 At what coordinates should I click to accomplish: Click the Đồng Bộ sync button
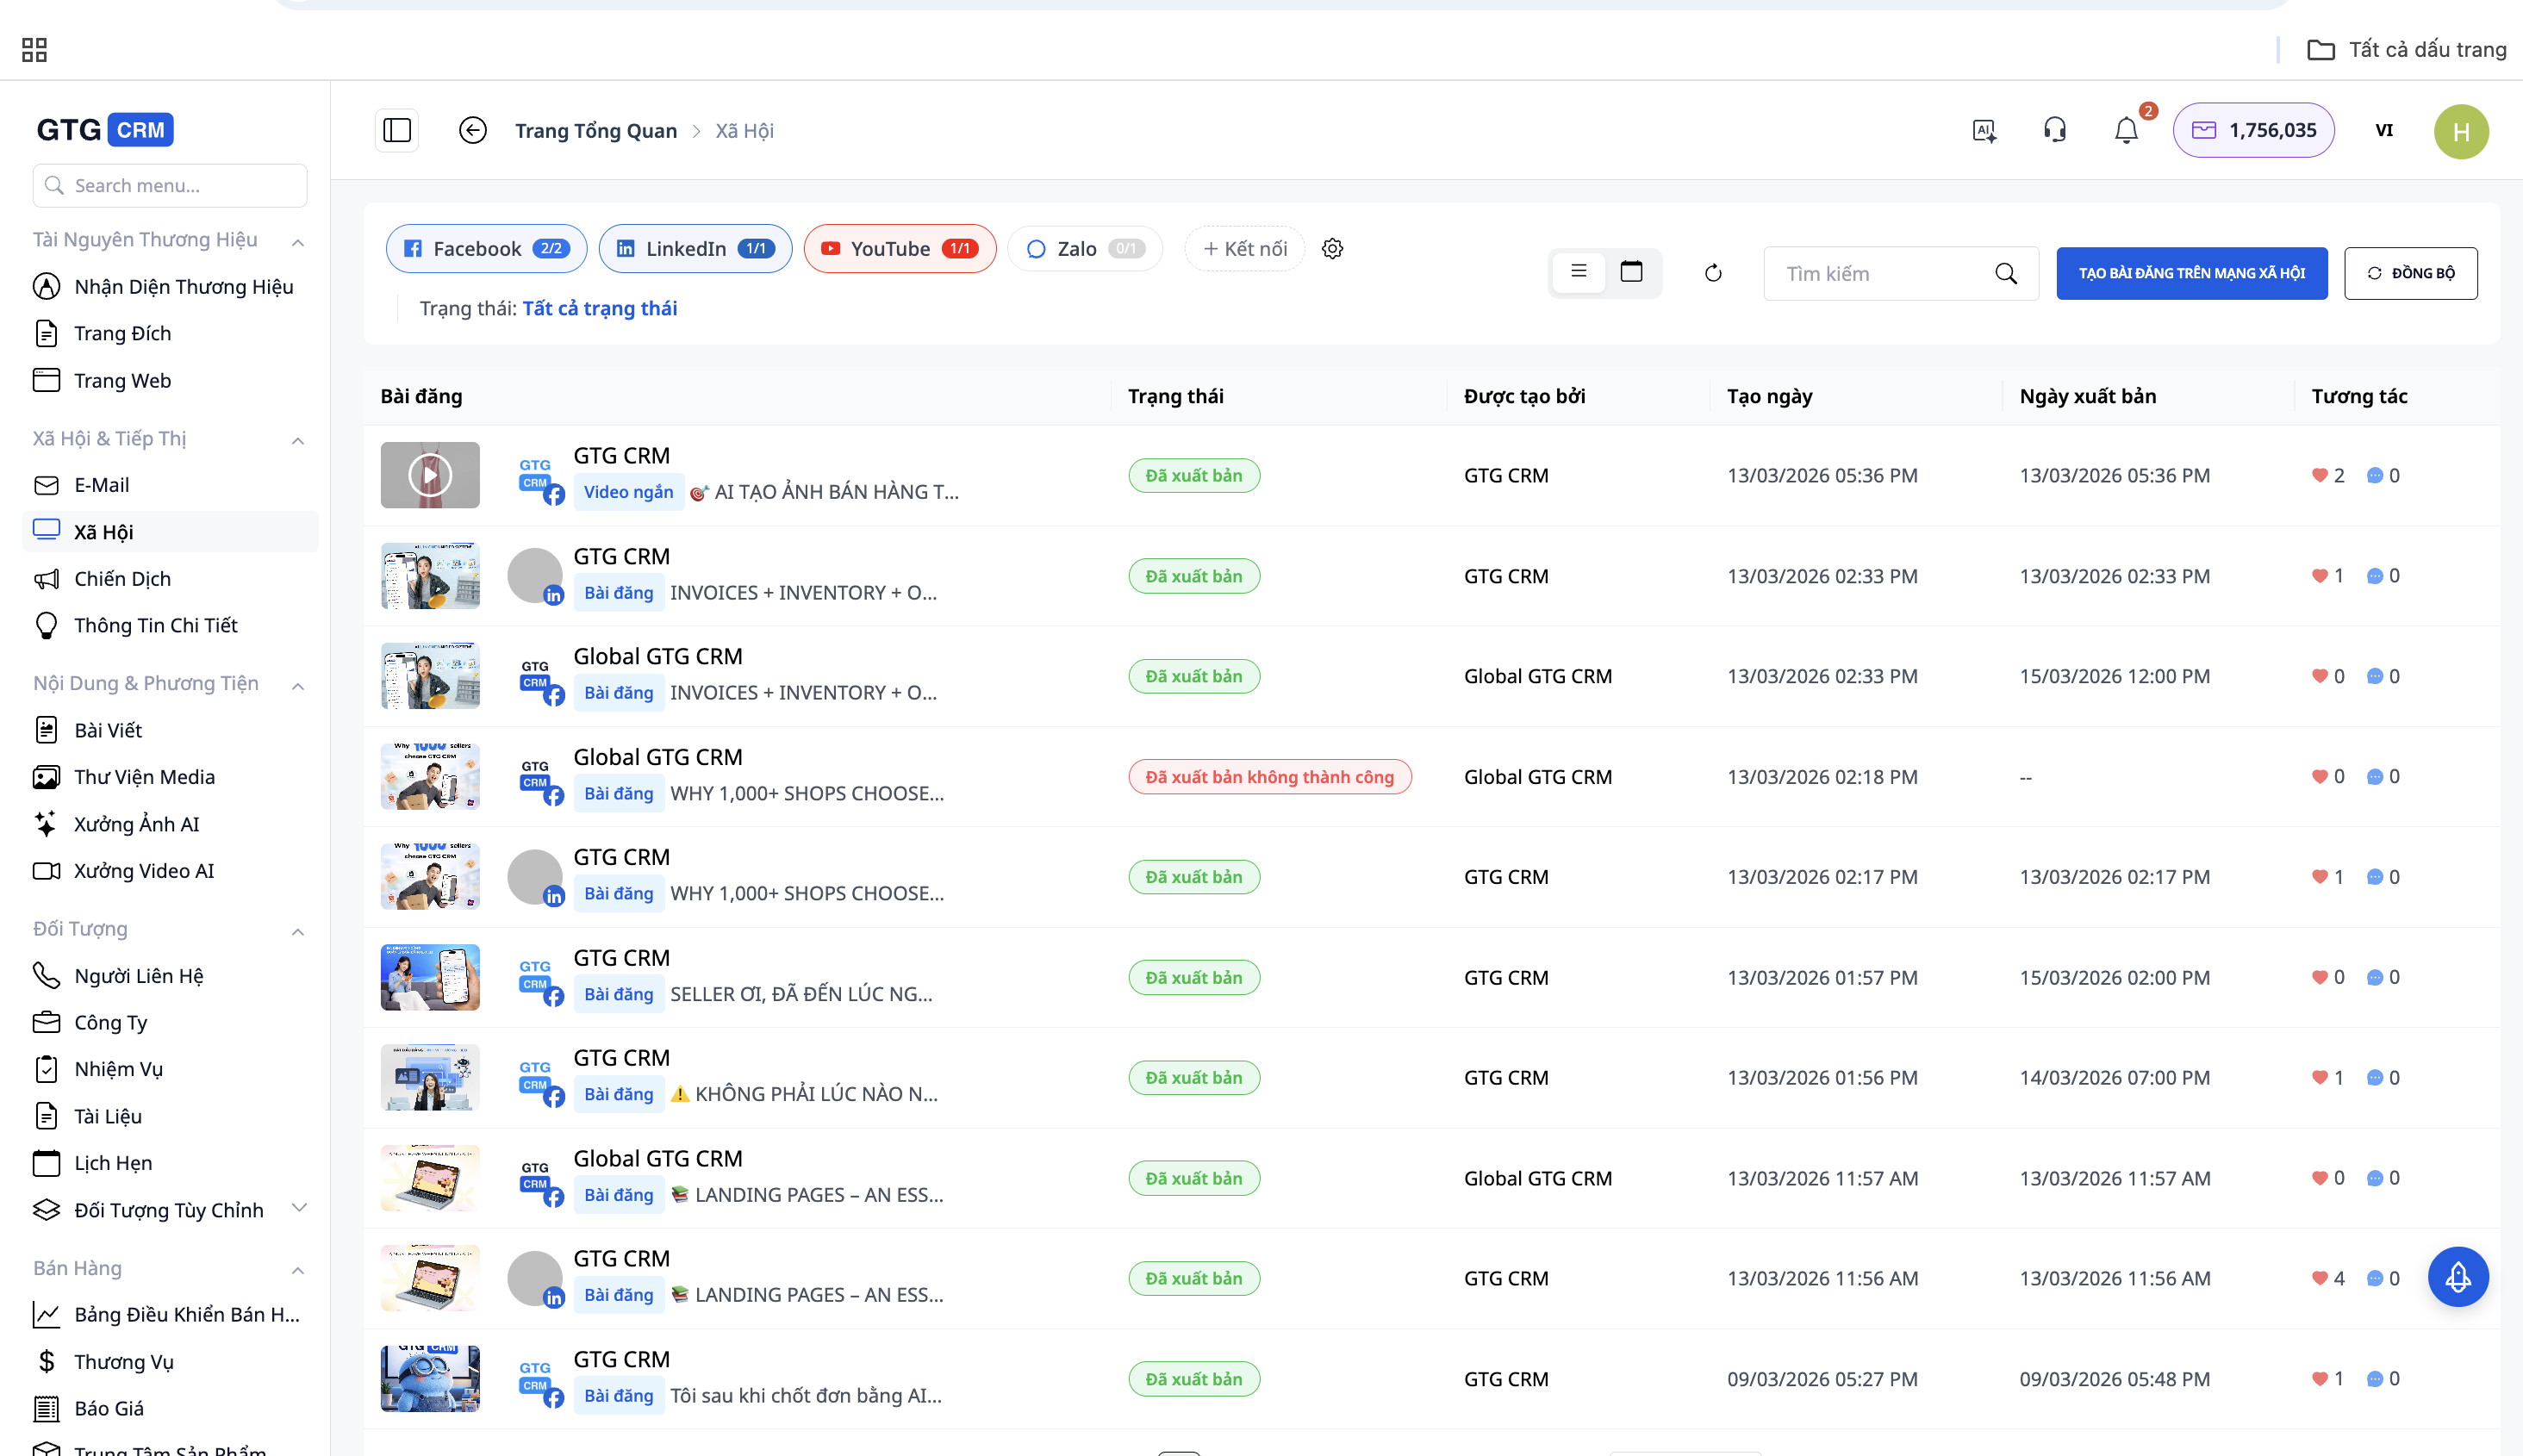[x=2410, y=273]
